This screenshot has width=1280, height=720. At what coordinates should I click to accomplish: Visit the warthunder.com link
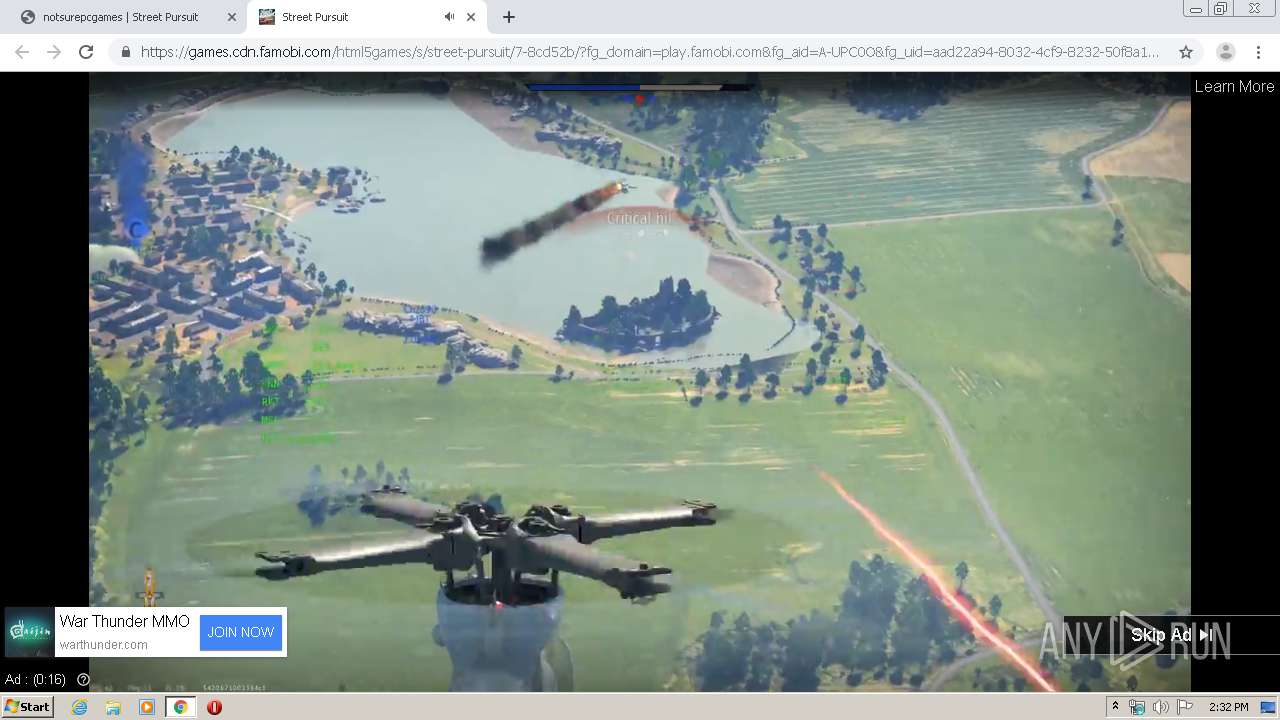[103, 645]
